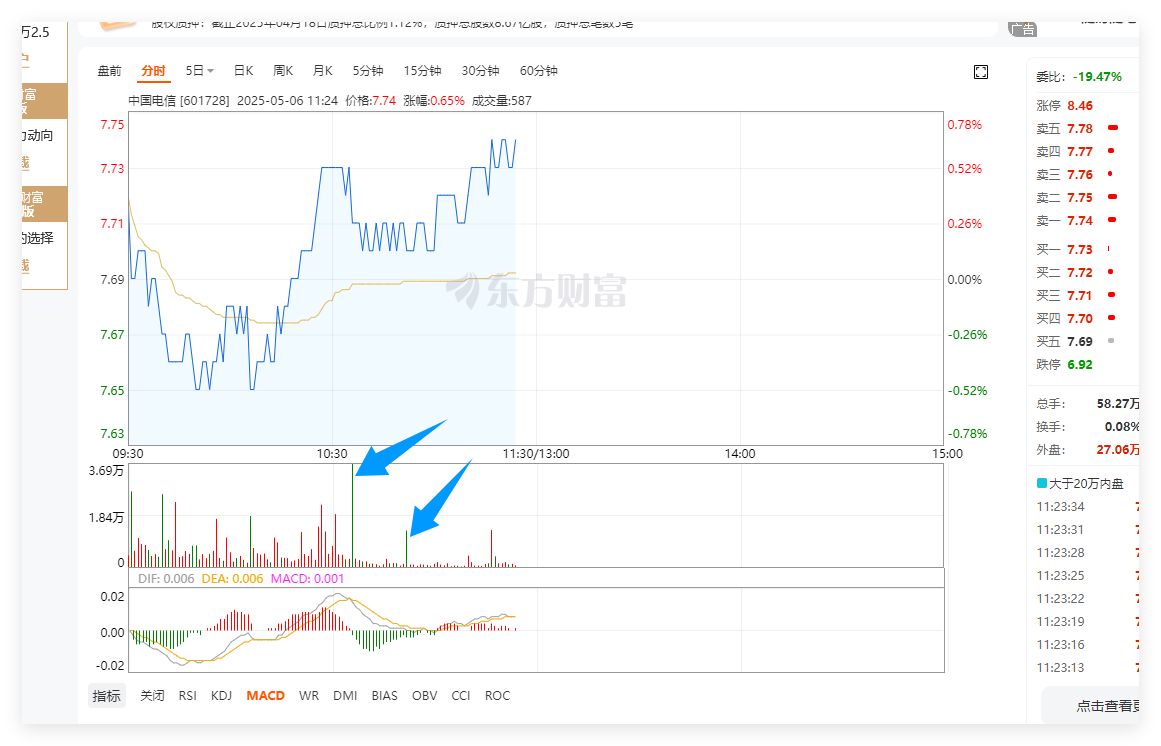Screen dimensions: 1161x746
Task: Select the MACD indicator
Action: [x=266, y=696]
